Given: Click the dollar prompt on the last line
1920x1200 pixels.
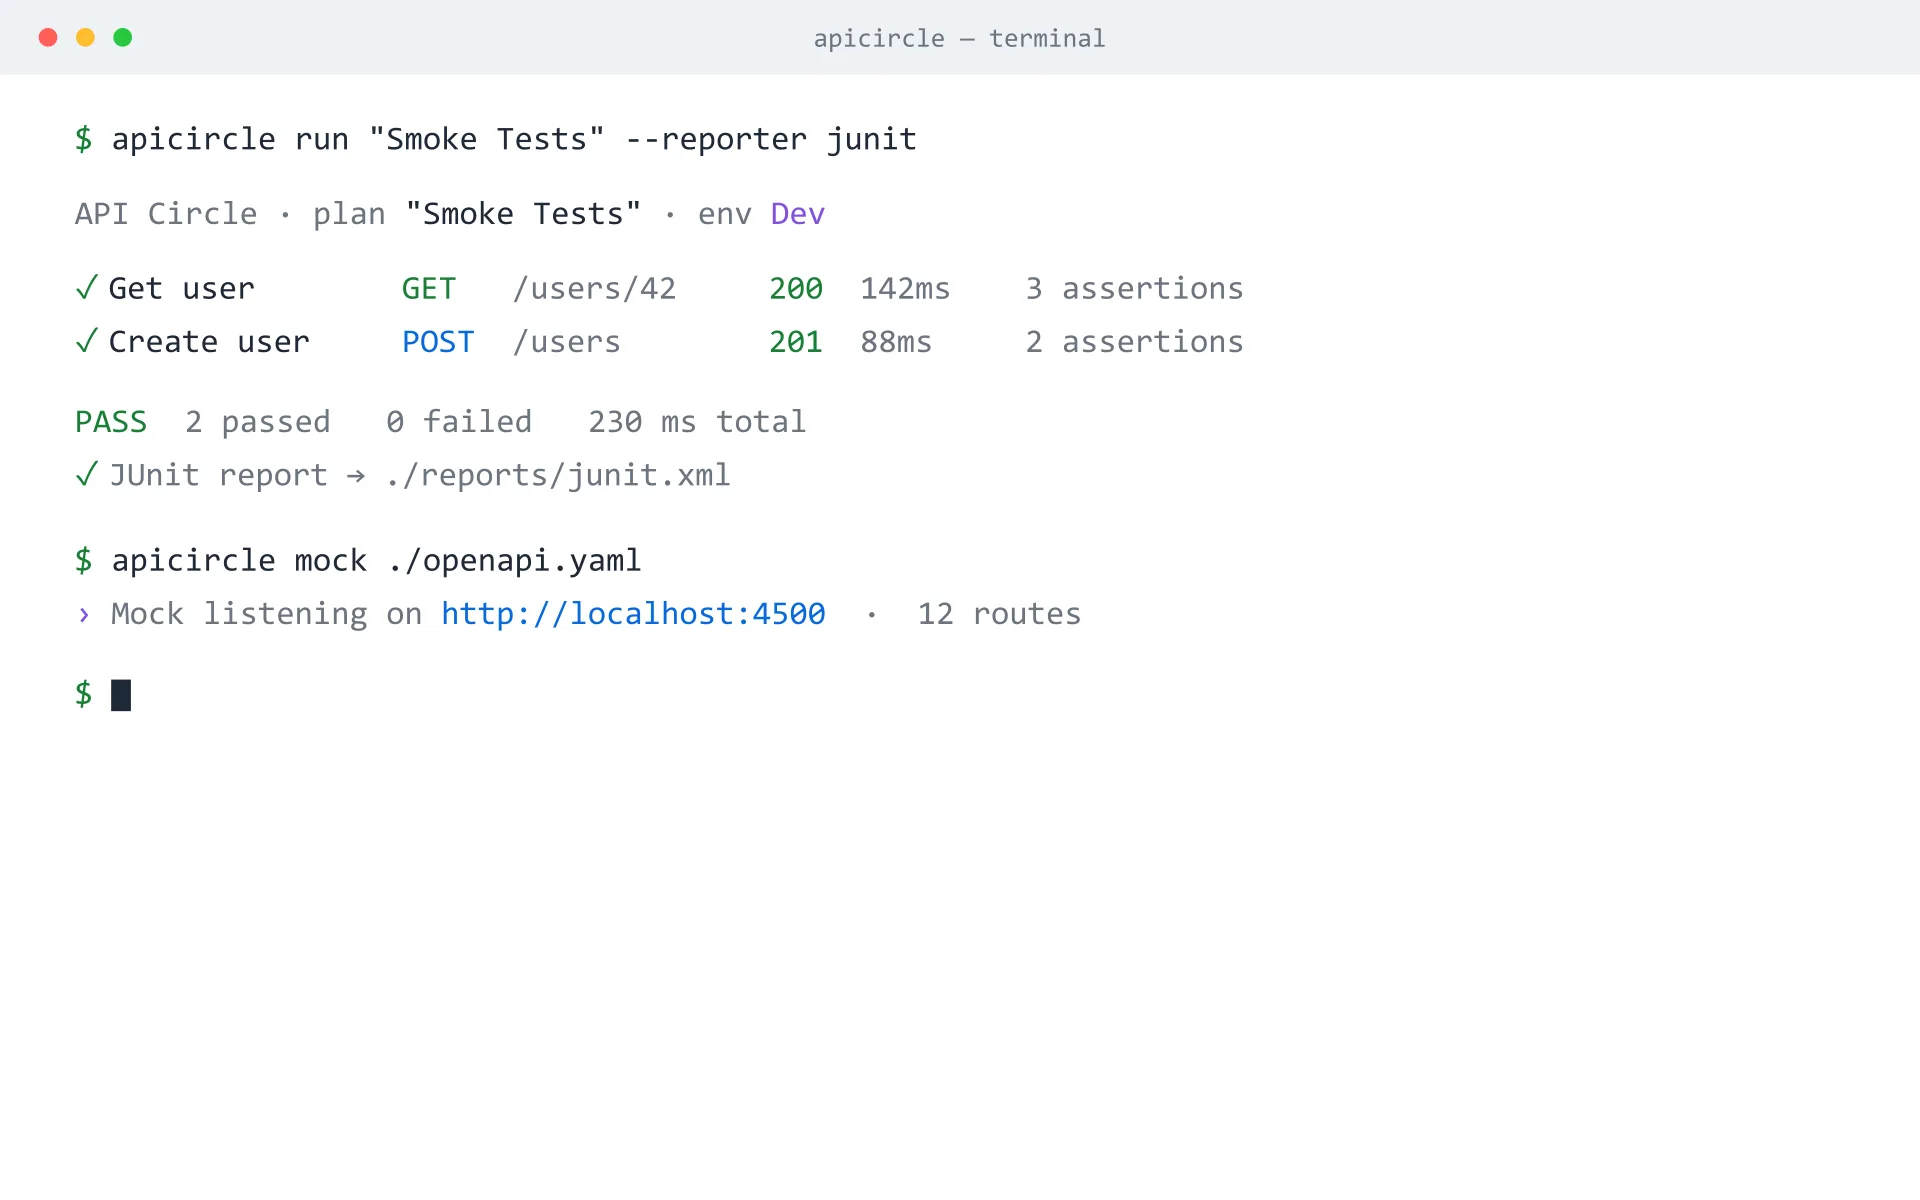Looking at the screenshot, I should tap(84, 694).
